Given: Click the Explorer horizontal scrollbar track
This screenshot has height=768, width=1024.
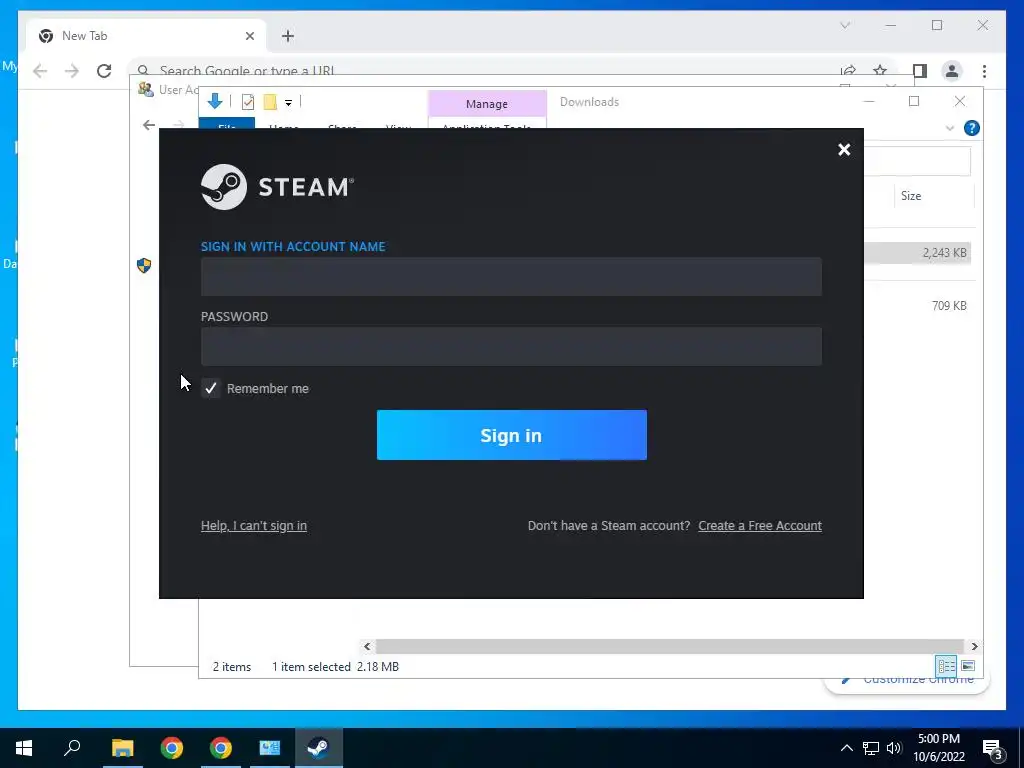Looking at the screenshot, I should (669, 646).
